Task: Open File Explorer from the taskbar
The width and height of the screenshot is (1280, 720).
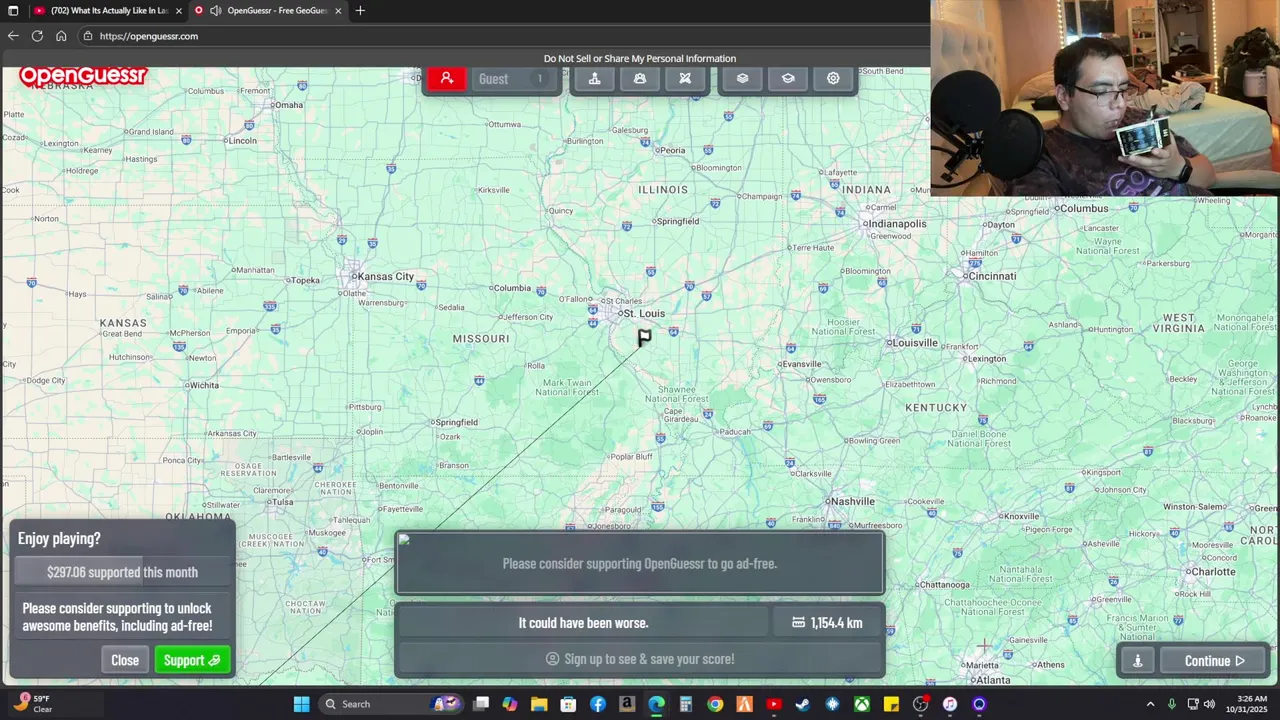Action: (x=539, y=704)
